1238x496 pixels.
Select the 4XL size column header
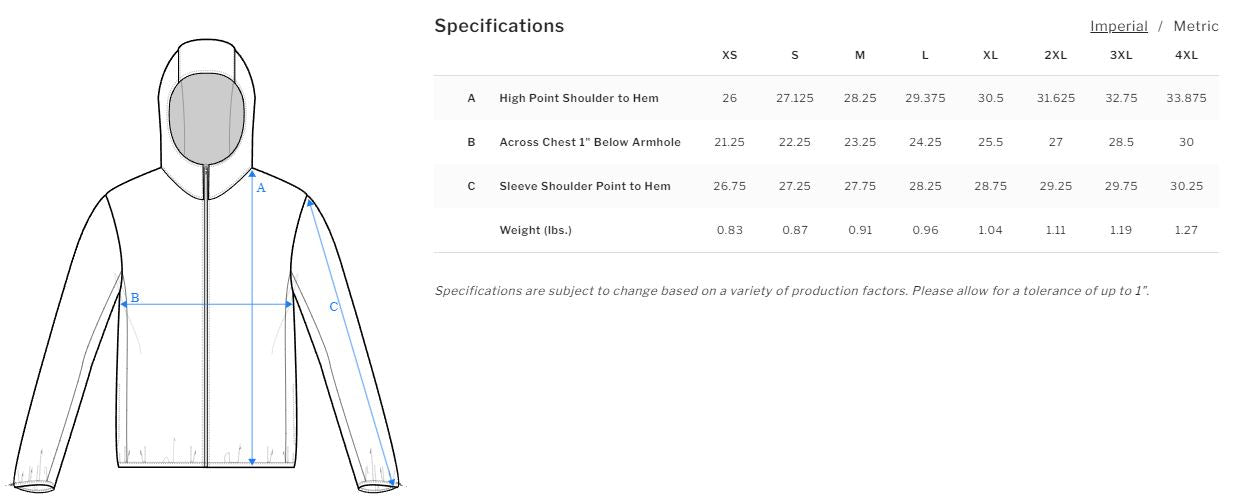1186,55
